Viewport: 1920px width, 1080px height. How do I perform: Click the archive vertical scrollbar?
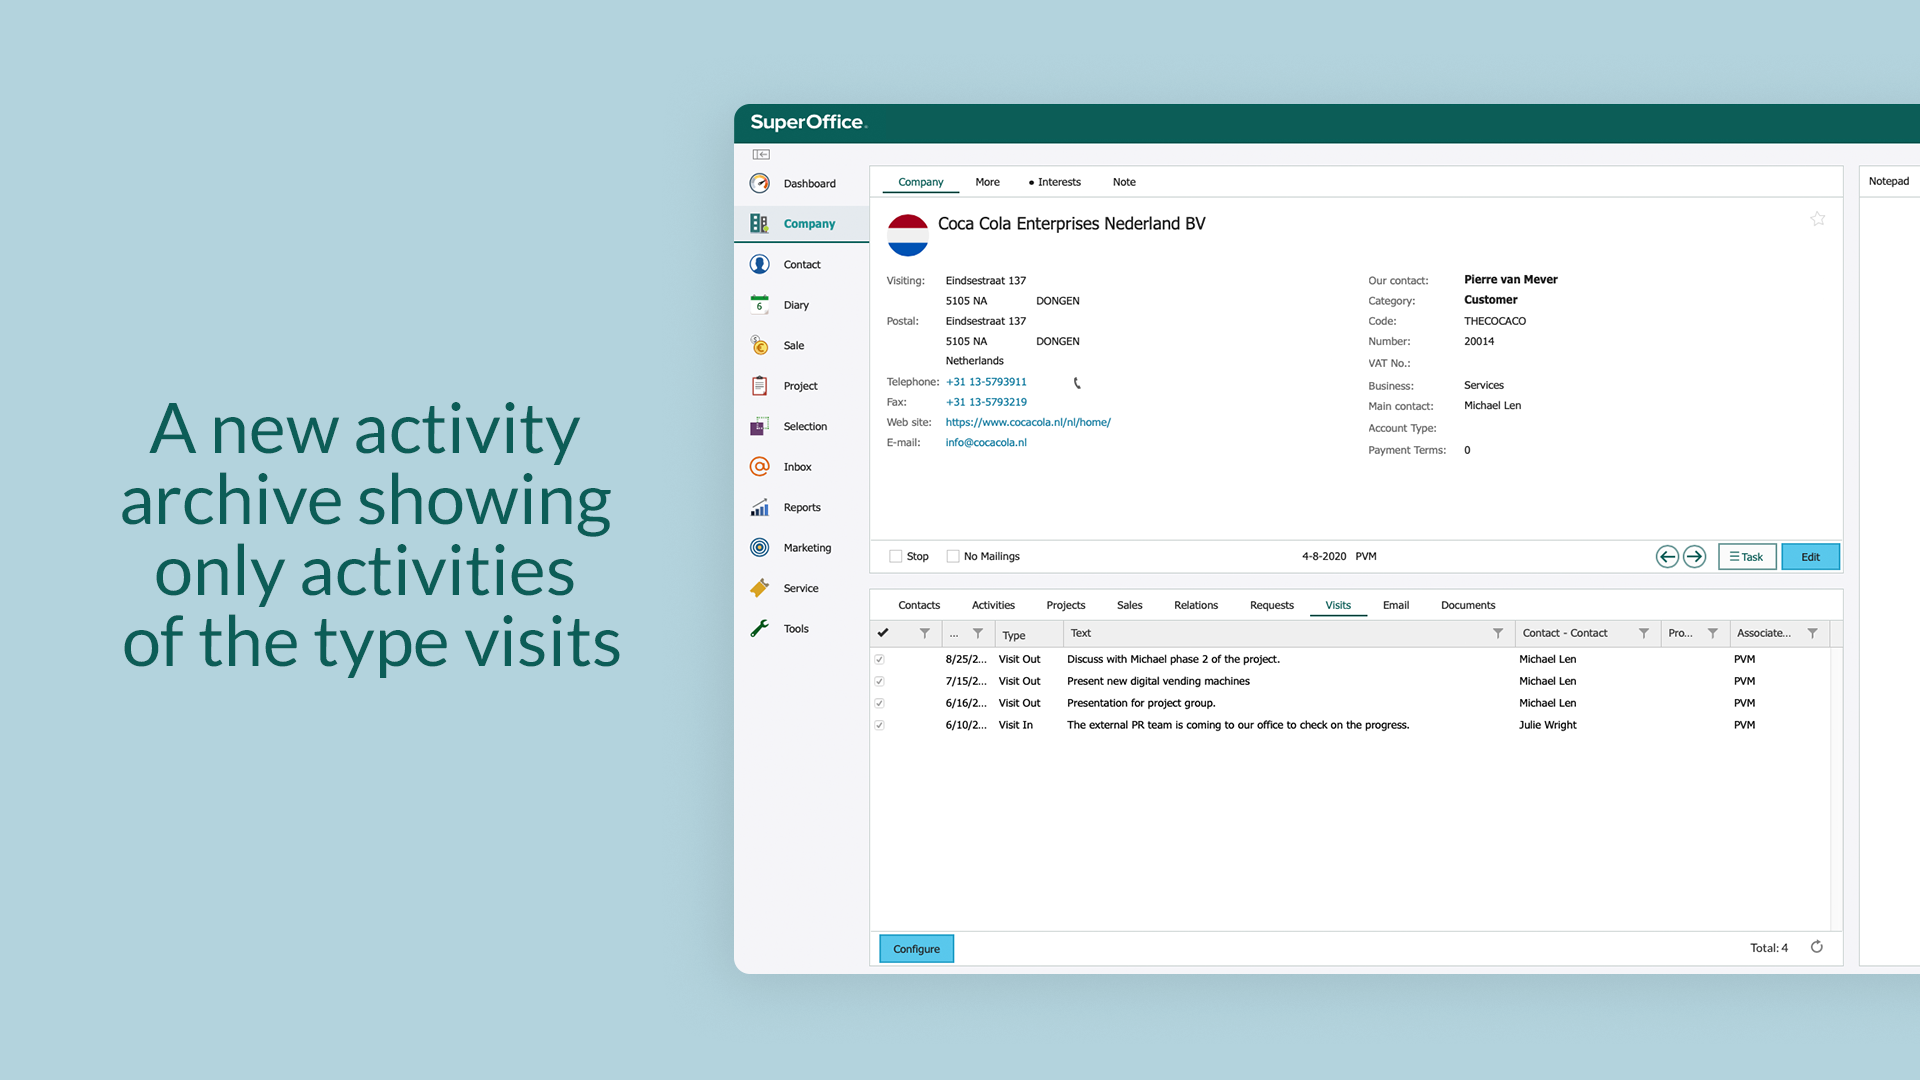(1836, 788)
